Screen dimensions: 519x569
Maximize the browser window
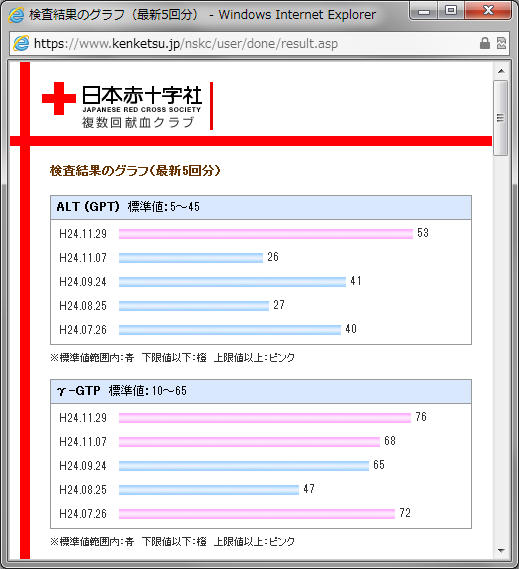[451, 11]
